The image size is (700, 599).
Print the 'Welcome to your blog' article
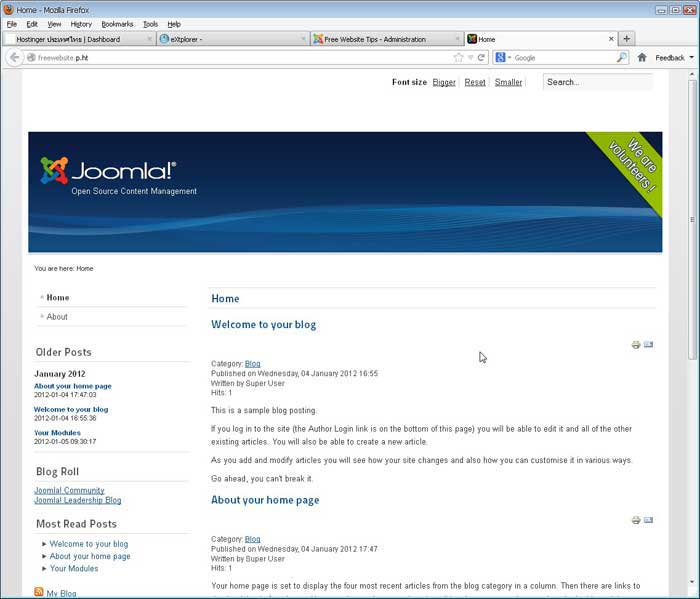636,345
